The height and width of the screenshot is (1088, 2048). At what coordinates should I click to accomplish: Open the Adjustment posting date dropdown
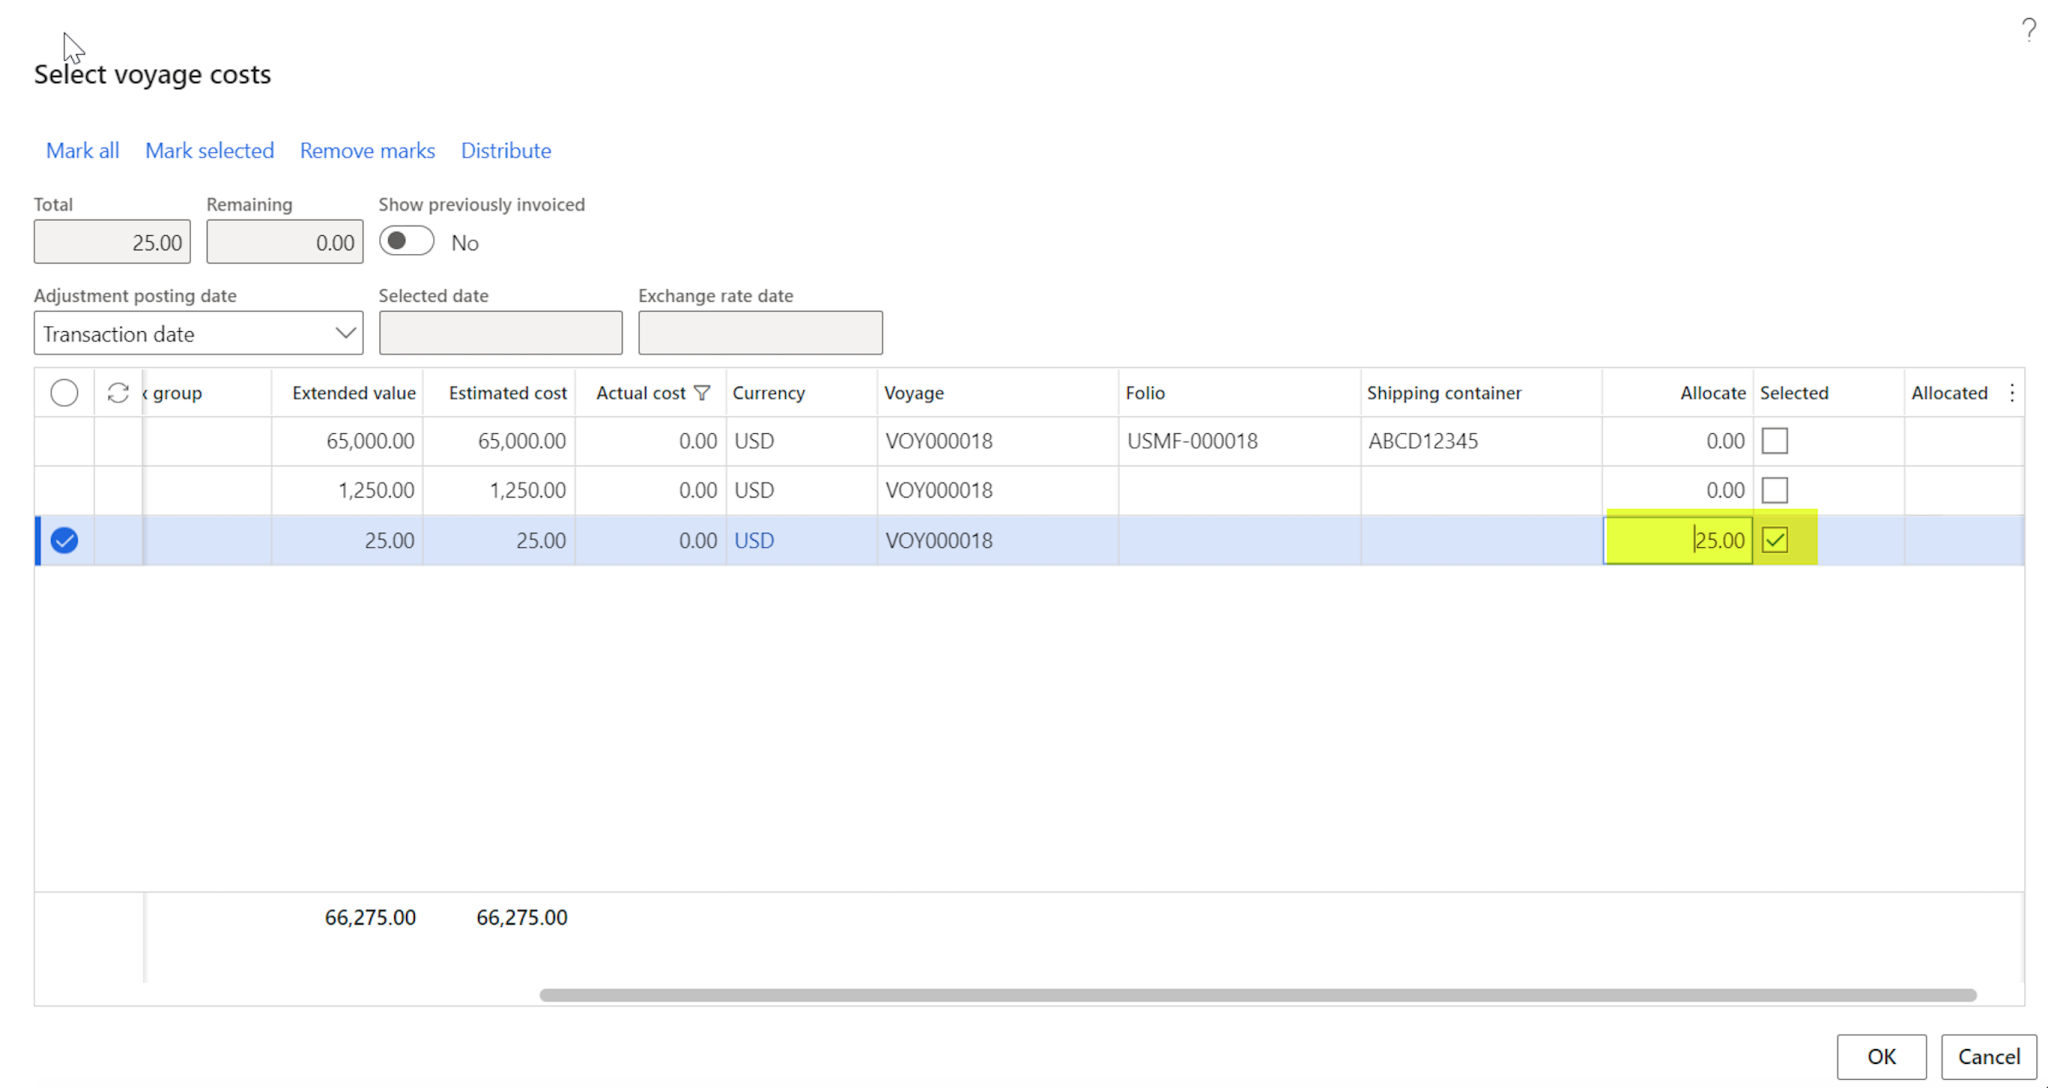click(345, 333)
